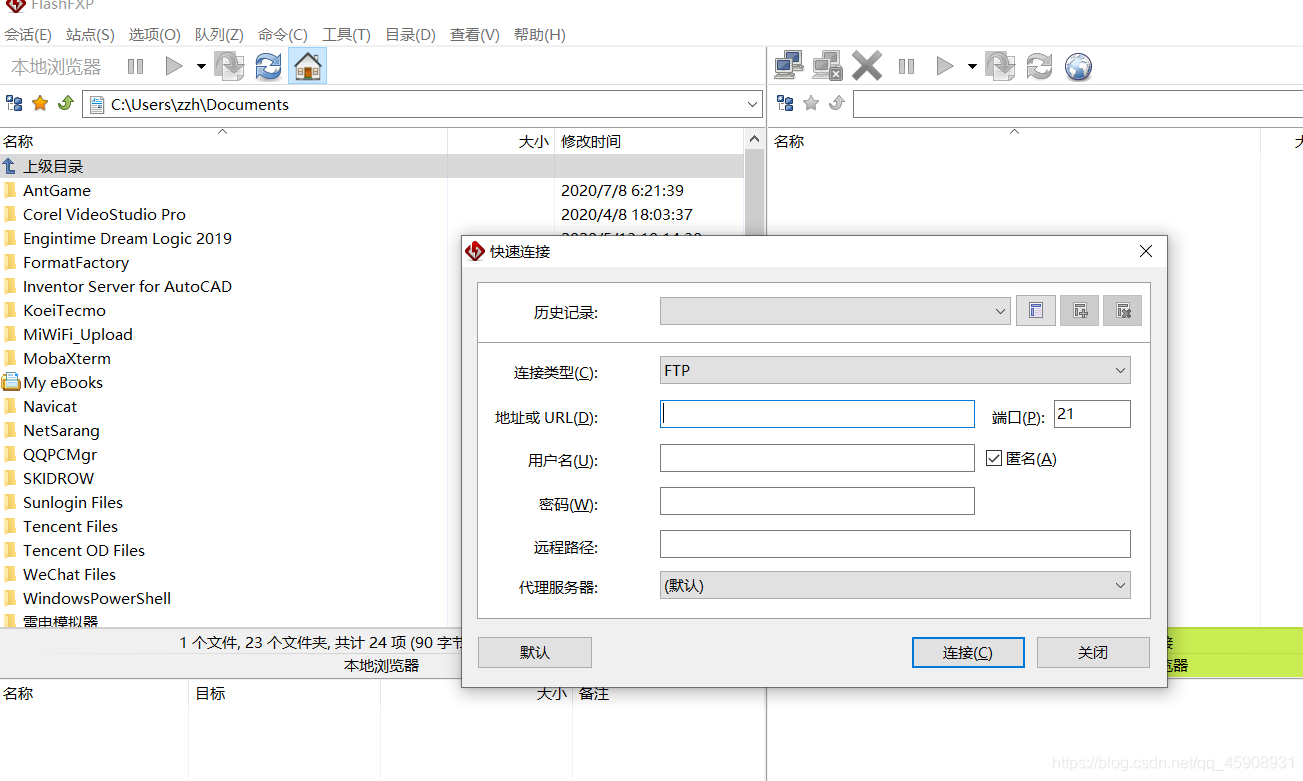Open the 历史记录 history dropdown

(835, 311)
